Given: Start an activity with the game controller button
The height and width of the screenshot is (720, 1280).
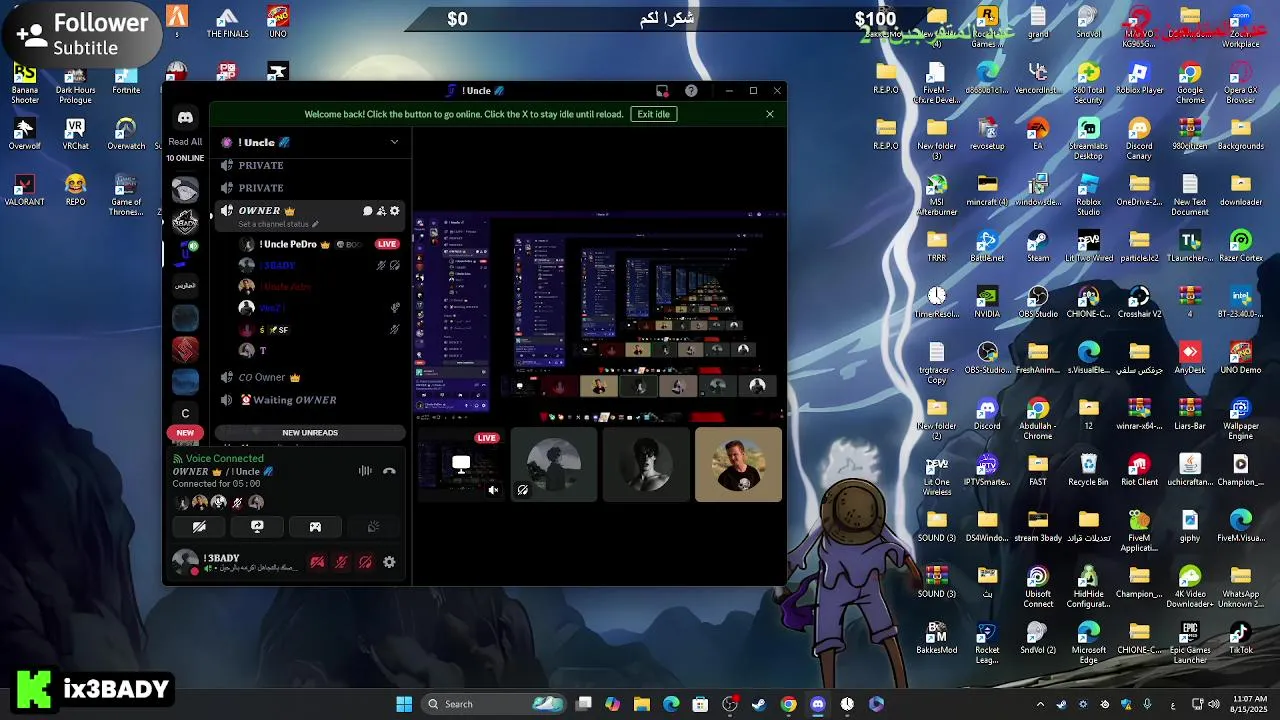Looking at the screenshot, I should [315, 527].
